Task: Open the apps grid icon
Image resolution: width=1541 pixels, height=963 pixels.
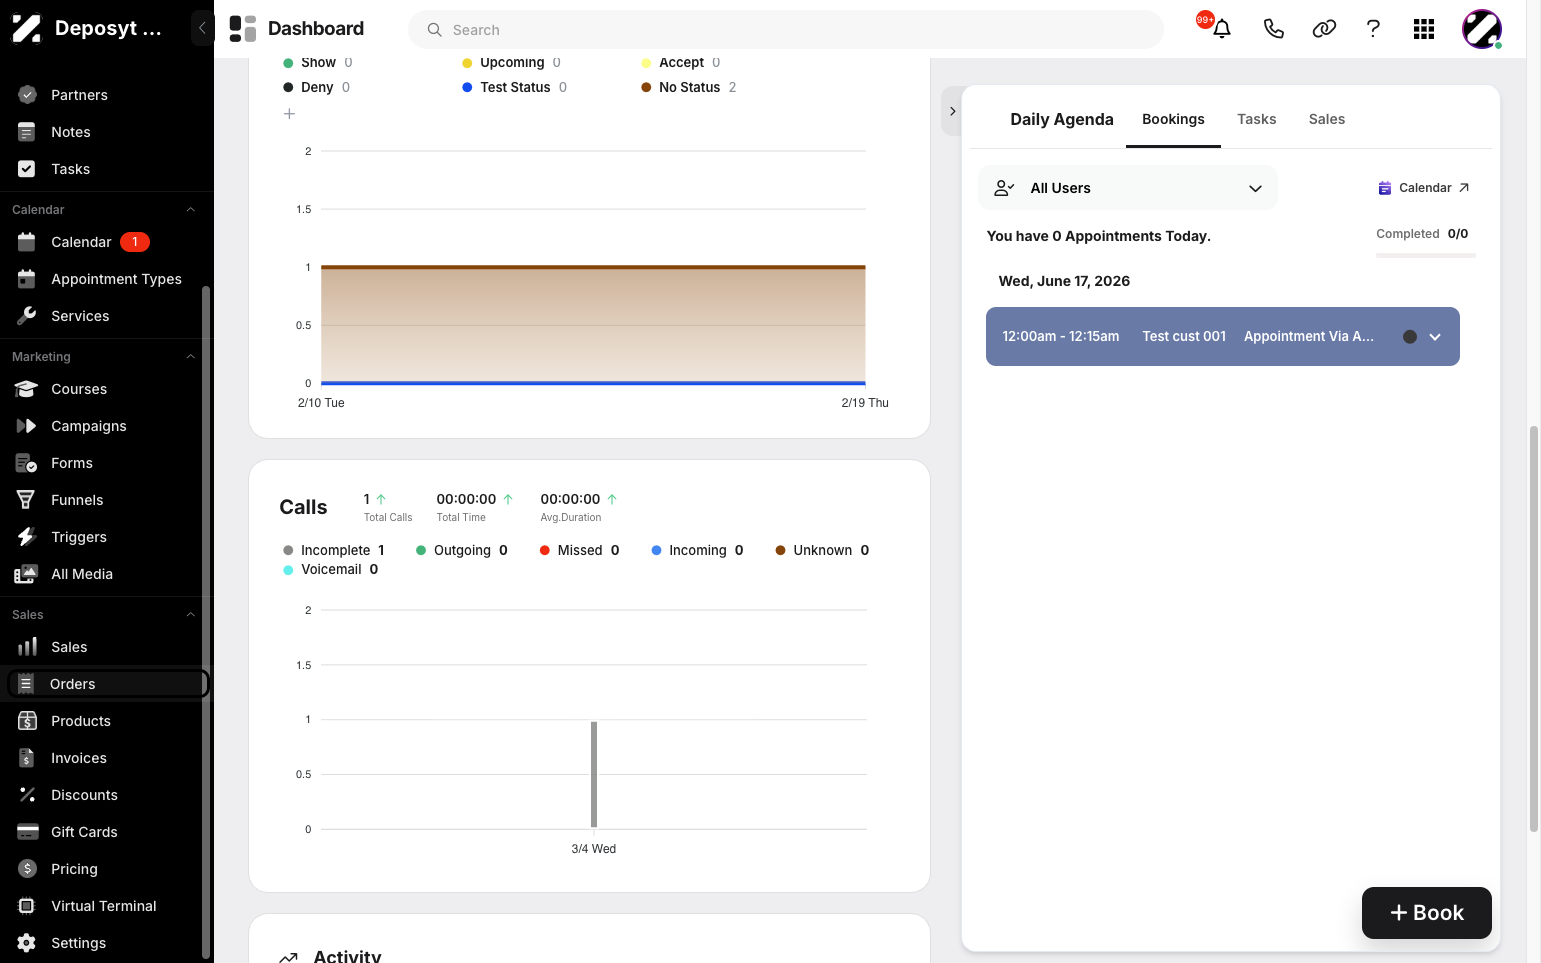Action: pos(1424,29)
